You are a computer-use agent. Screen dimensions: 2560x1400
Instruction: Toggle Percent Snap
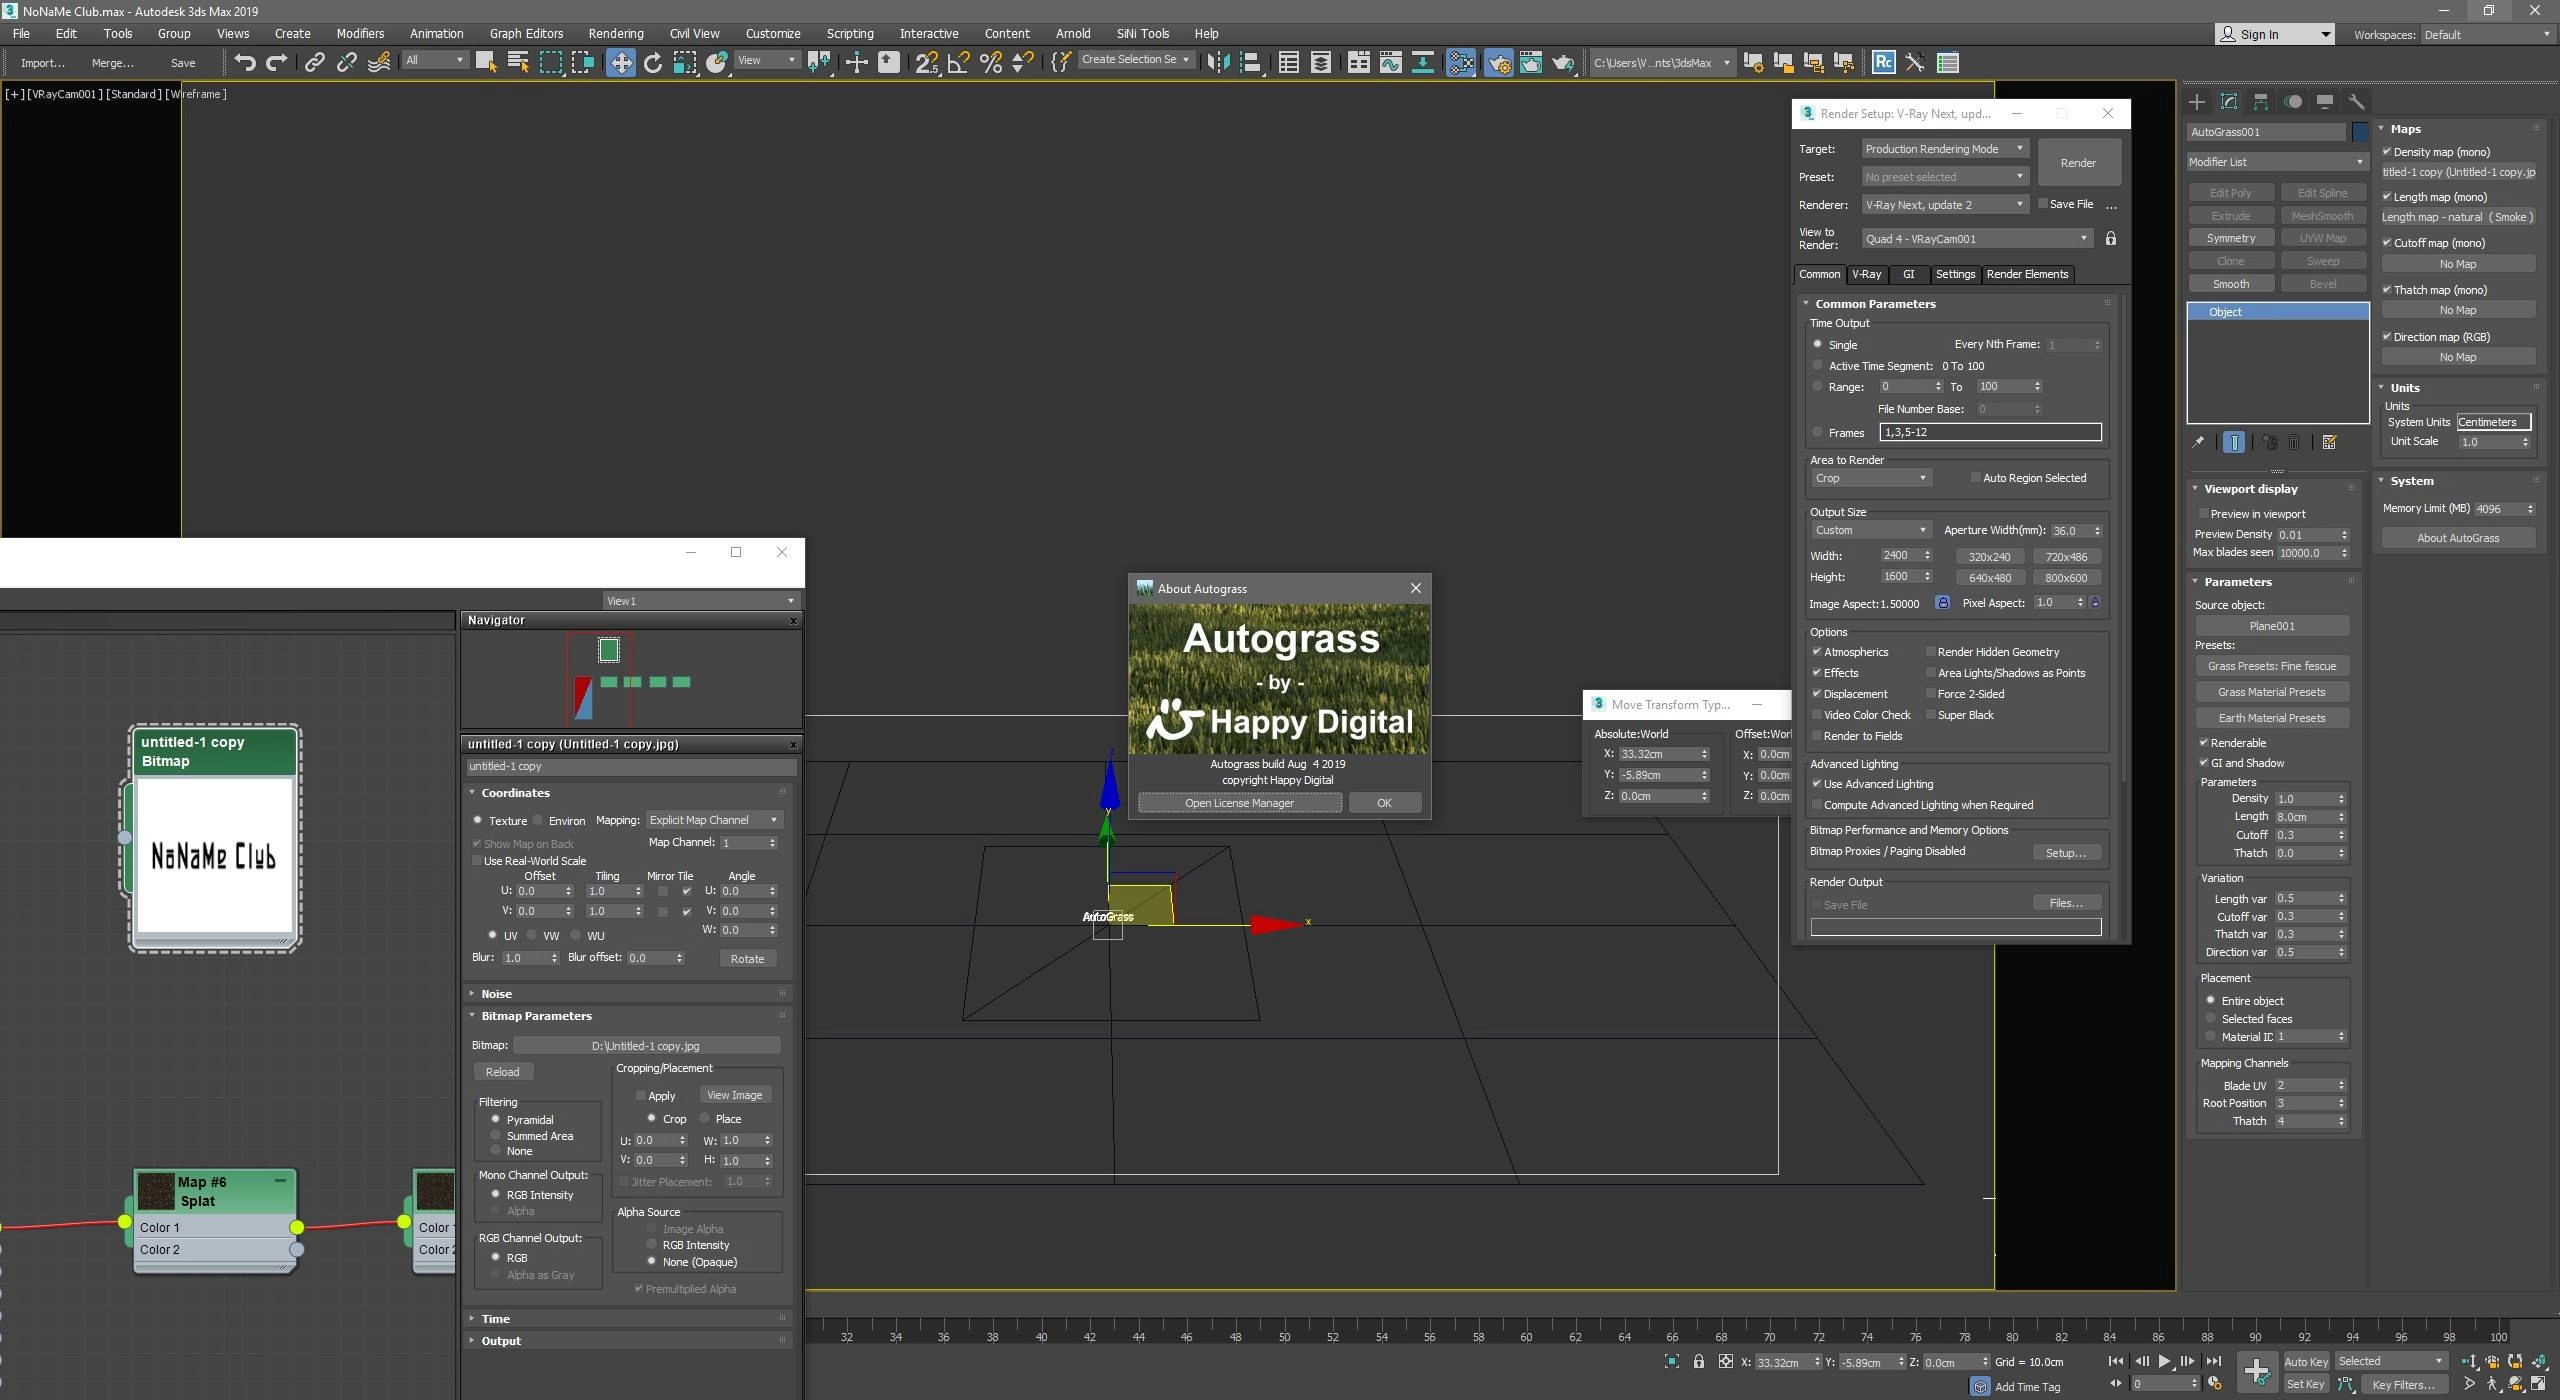point(991,62)
